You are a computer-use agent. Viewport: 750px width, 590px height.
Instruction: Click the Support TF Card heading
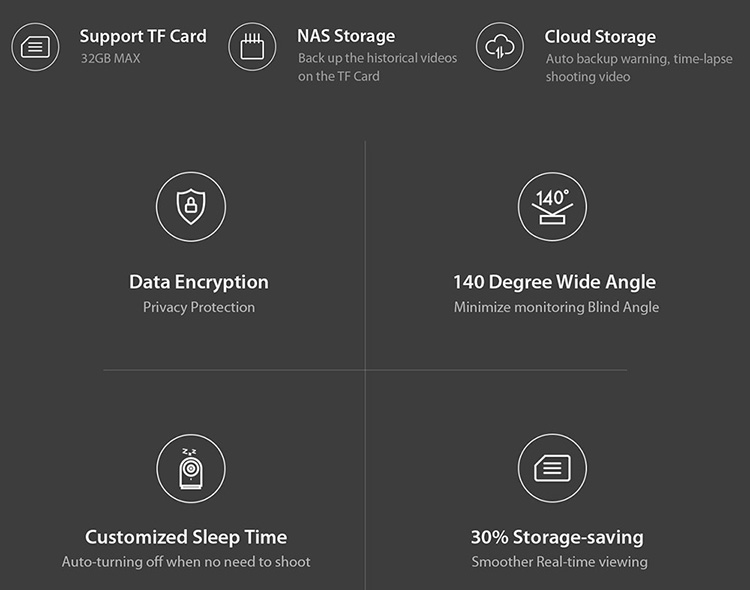pos(143,36)
